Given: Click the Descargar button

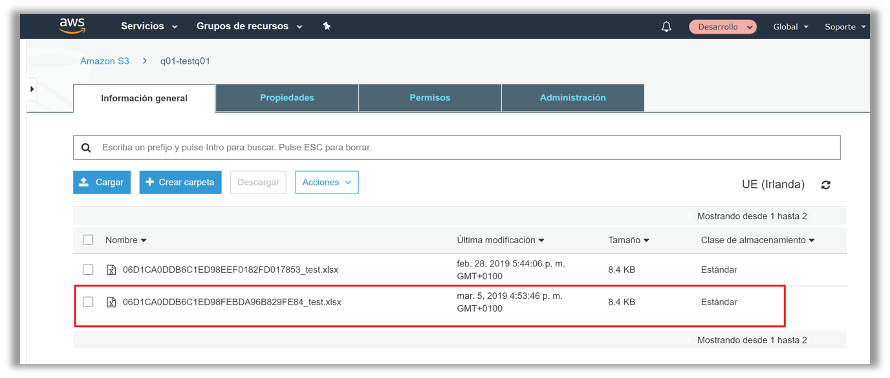Looking at the screenshot, I should pyautogui.click(x=258, y=182).
